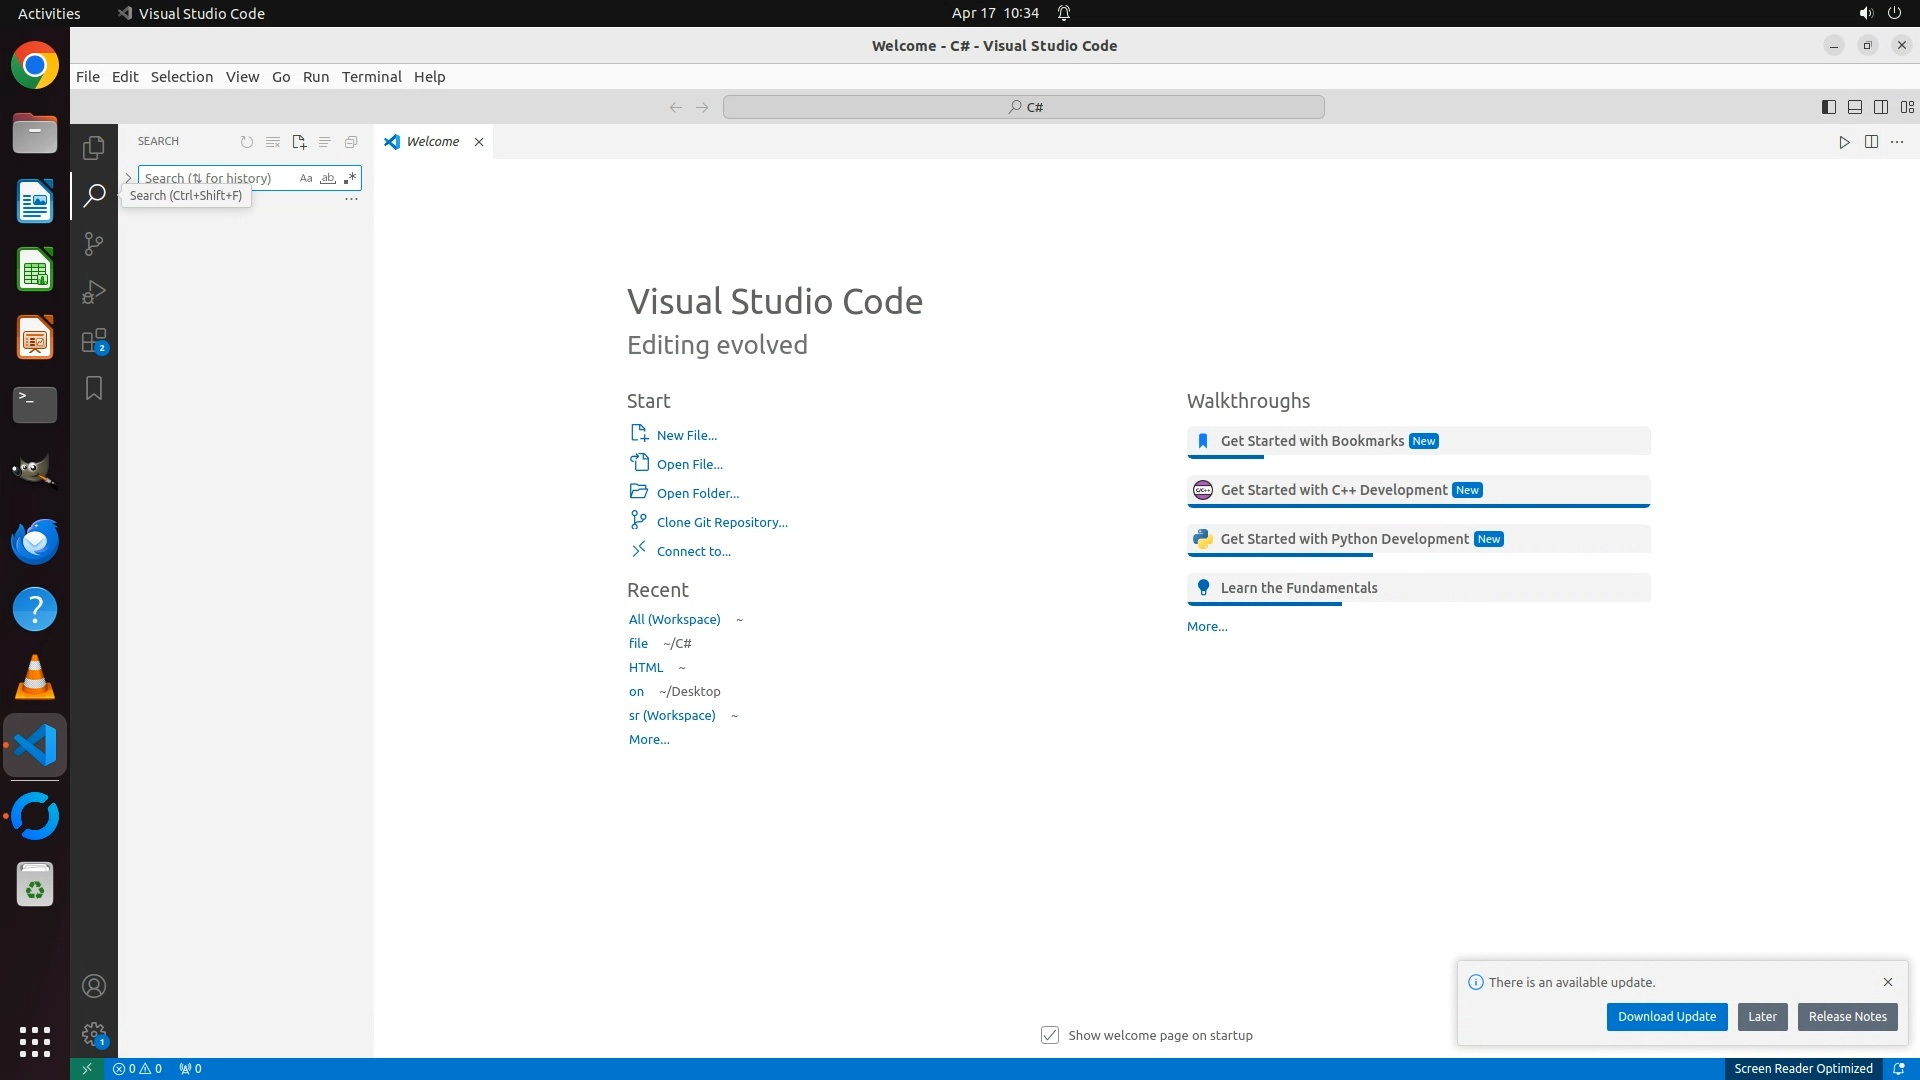Click the Clone Git Repository link
Screen dimensions: 1920x1080
click(722, 522)
